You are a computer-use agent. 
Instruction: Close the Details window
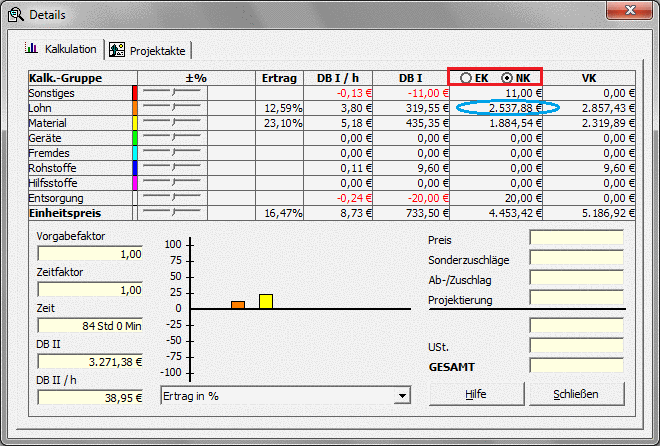point(630,10)
